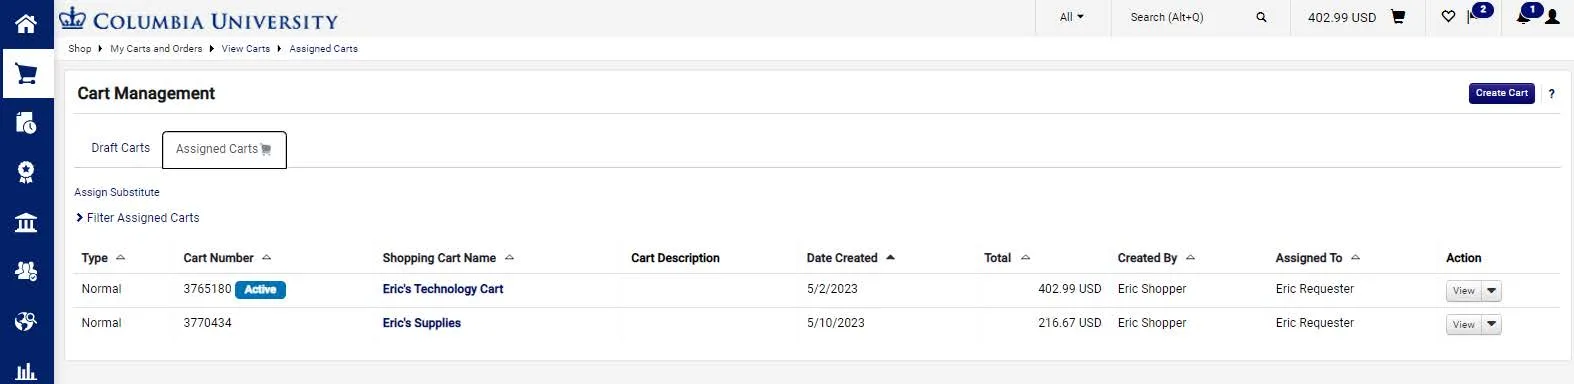Screen dimensions: 1574x384
Task: Open the All search scope dropdown
Action: tap(1071, 17)
